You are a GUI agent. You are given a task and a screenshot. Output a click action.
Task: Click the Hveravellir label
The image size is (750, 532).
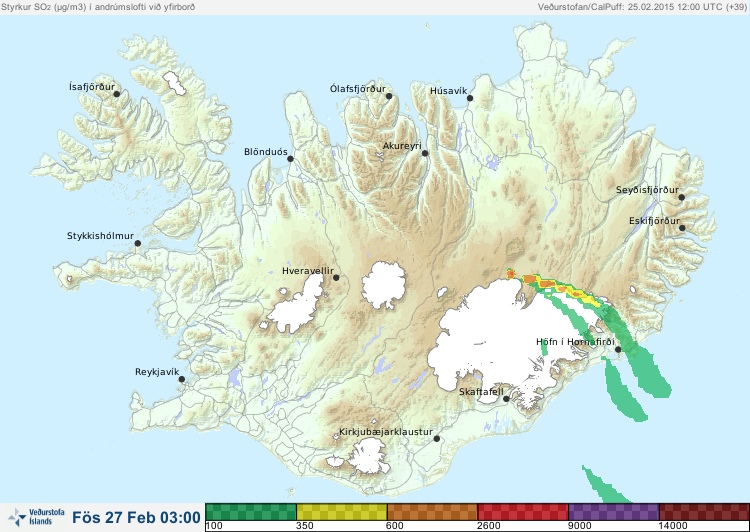point(308,271)
